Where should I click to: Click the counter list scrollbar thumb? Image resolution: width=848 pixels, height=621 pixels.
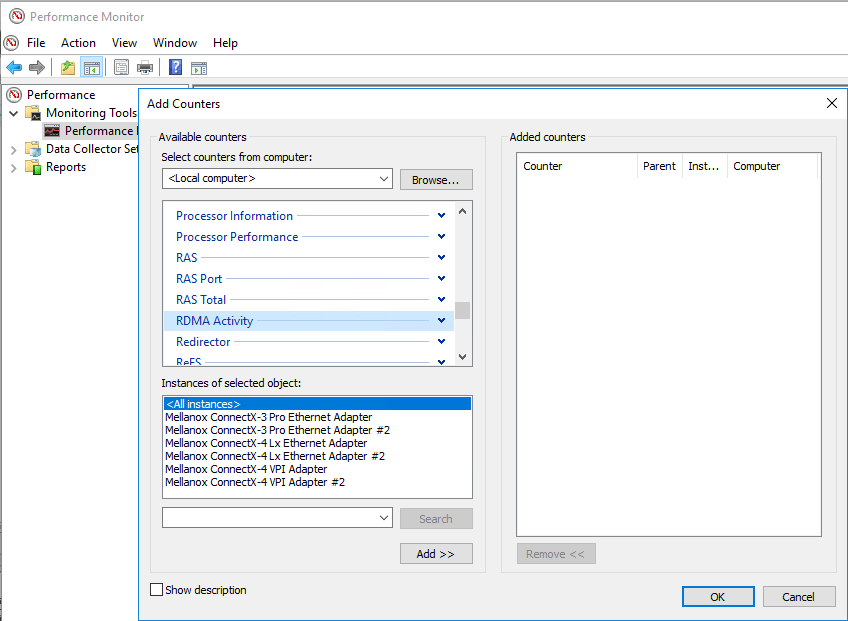(x=462, y=310)
